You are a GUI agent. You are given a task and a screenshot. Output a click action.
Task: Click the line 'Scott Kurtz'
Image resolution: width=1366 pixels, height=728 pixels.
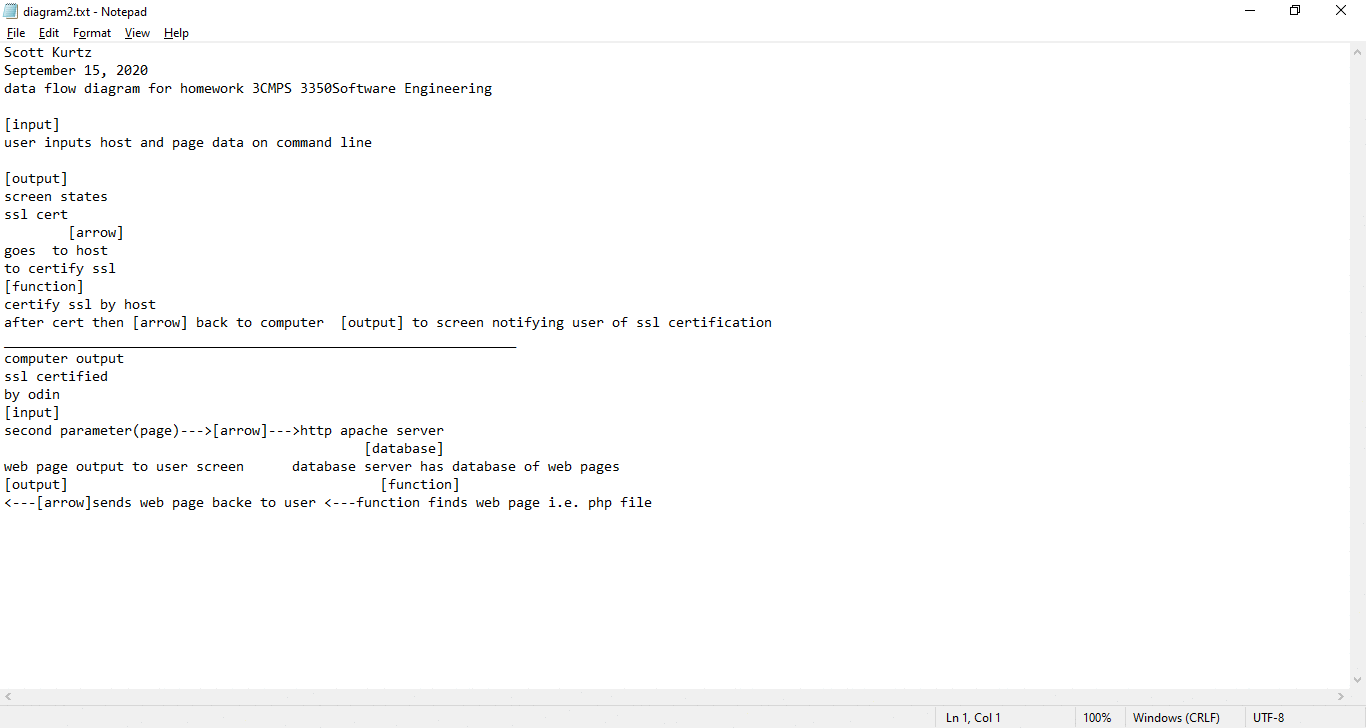pos(48,53)
